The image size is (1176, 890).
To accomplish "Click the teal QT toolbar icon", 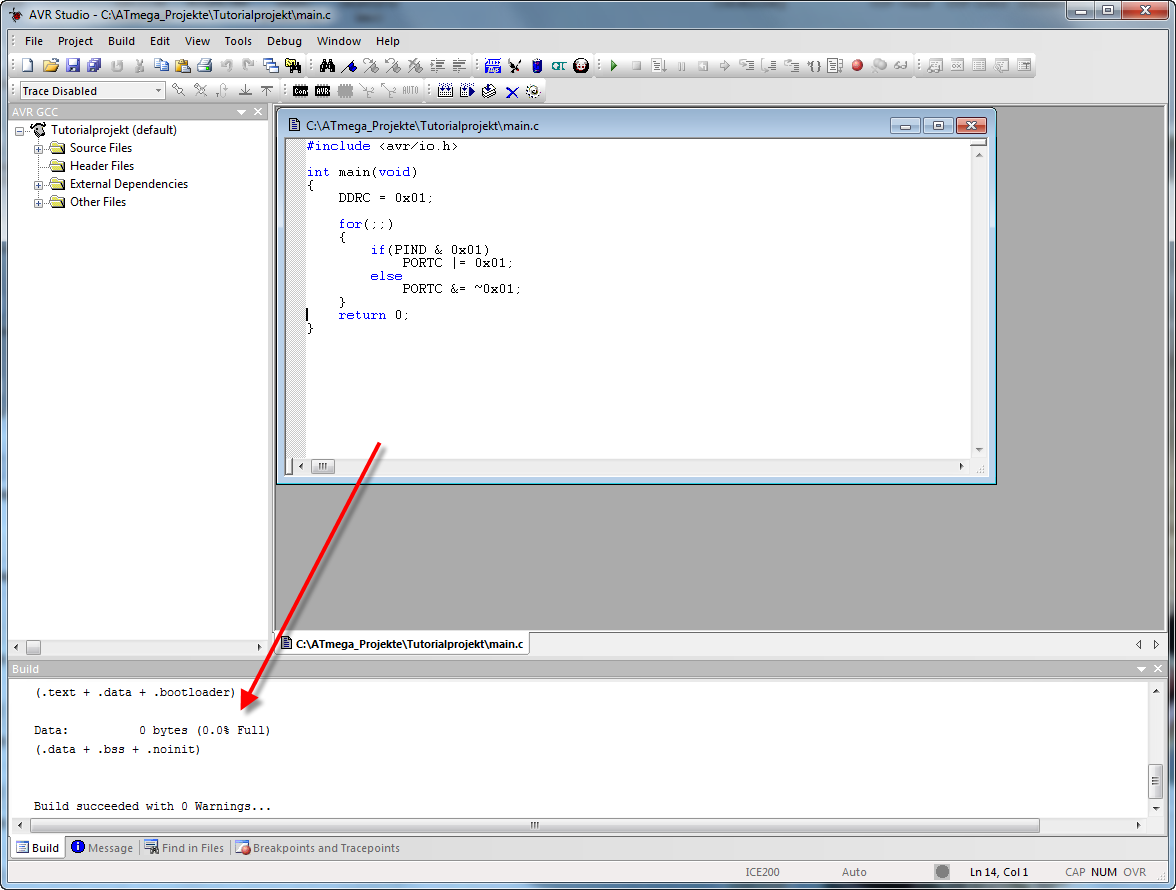I will pos(559,66).
